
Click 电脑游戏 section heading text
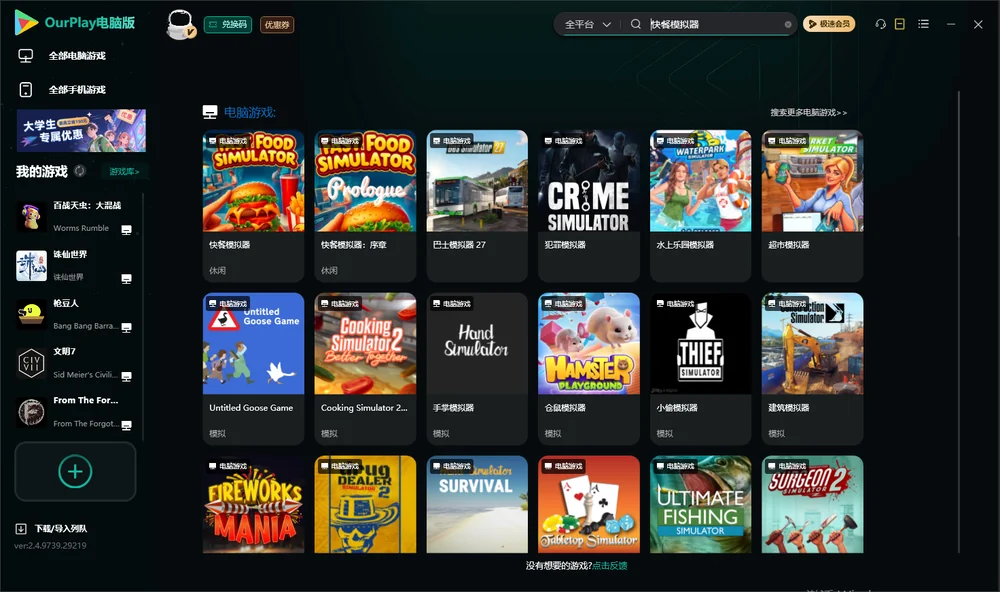249,112
